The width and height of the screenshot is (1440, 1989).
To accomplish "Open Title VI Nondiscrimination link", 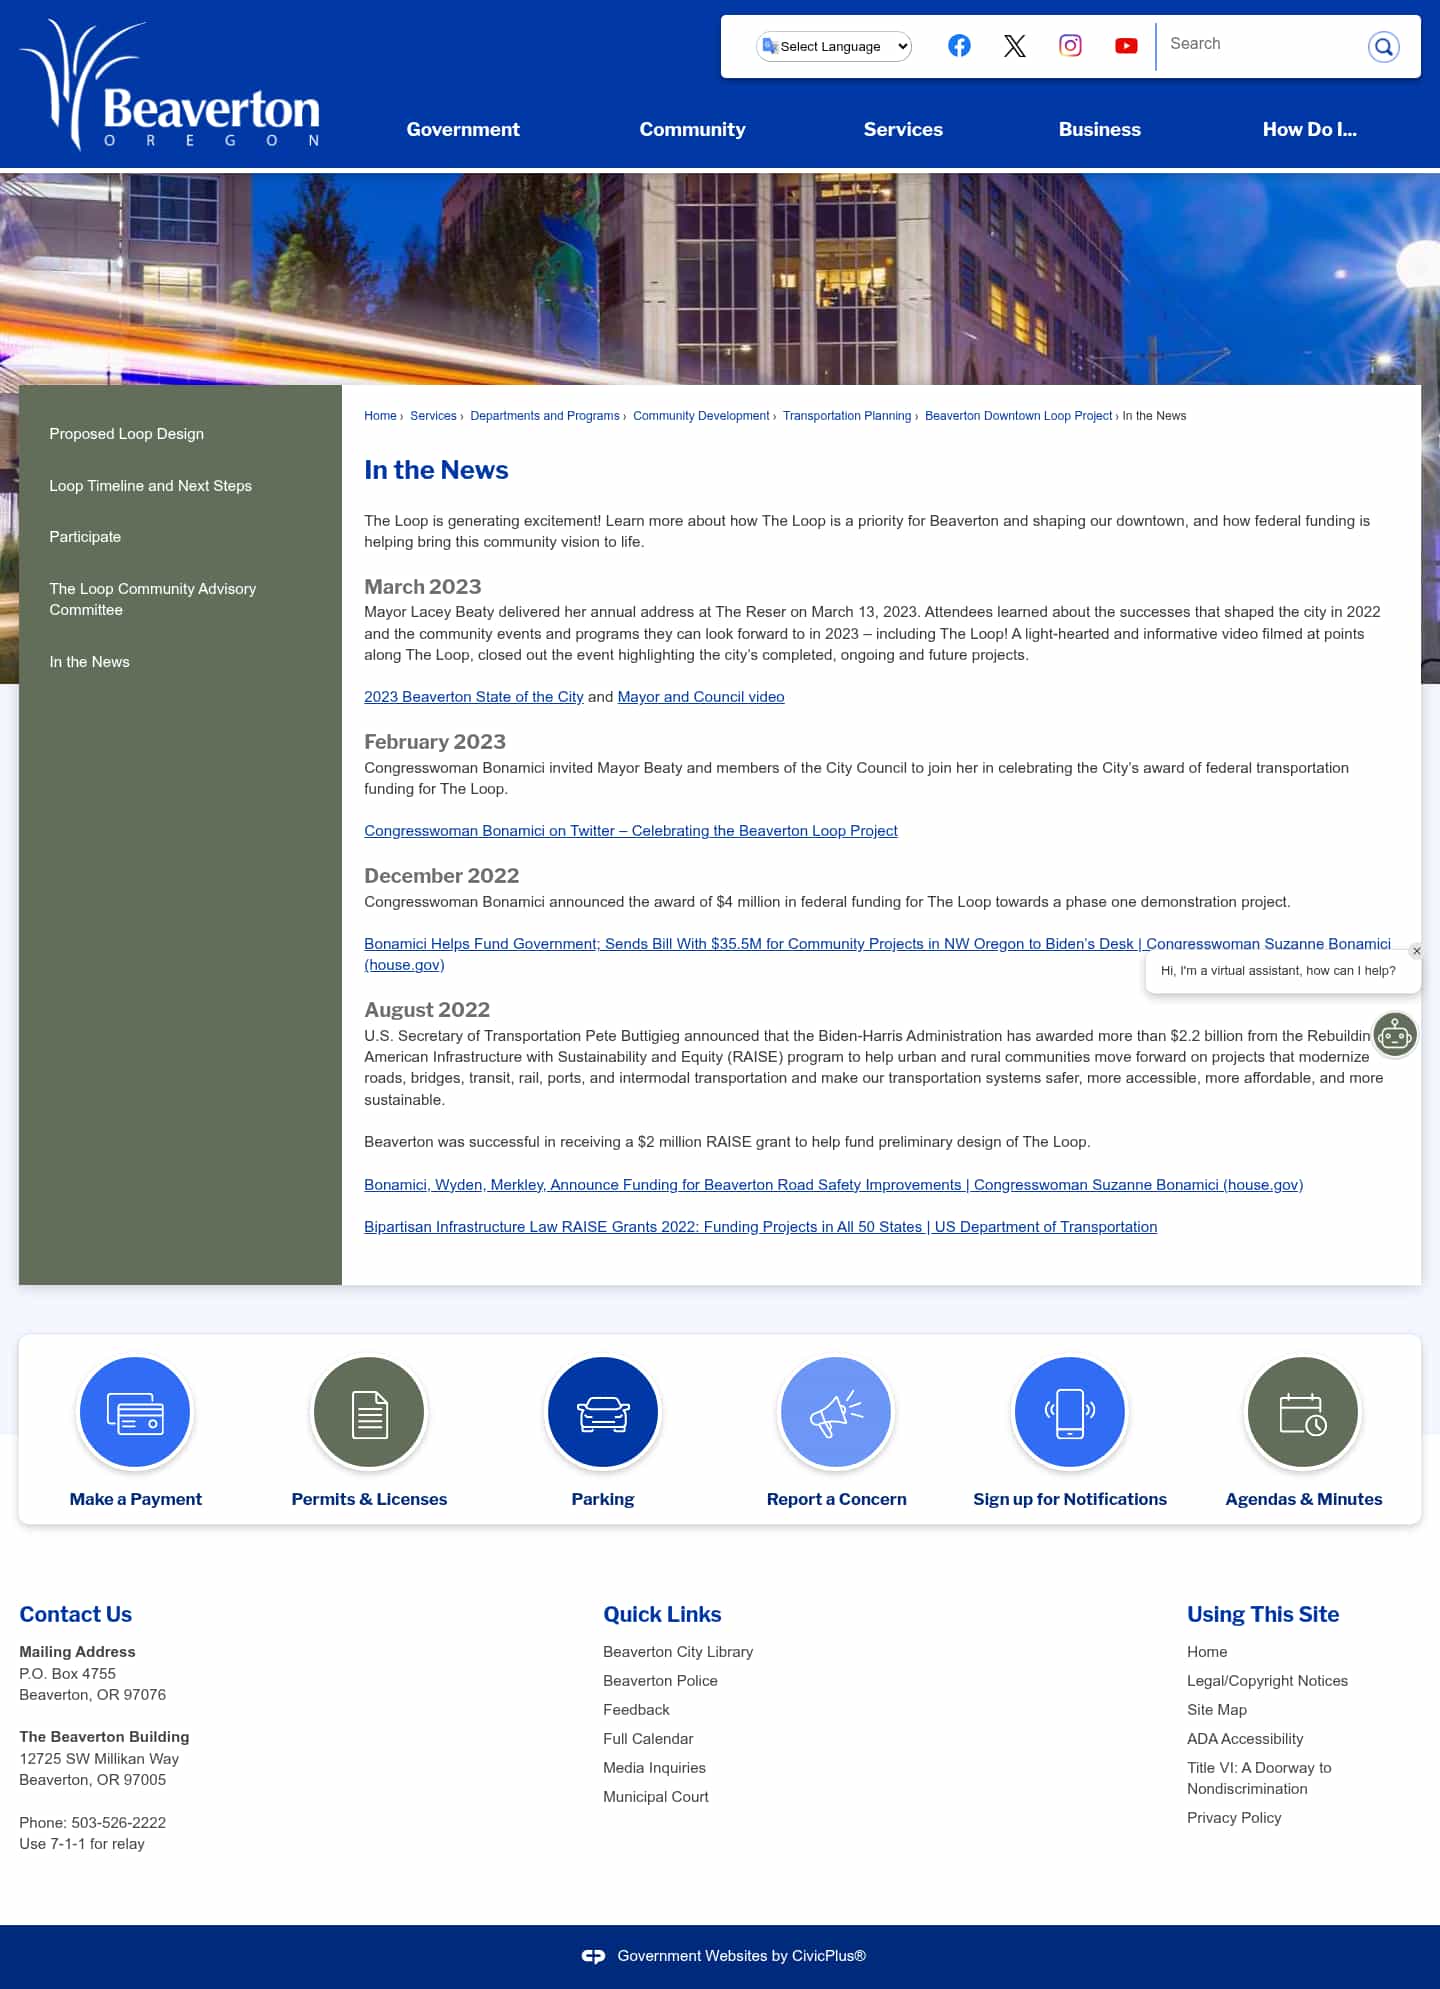I will (1259, 1778).
